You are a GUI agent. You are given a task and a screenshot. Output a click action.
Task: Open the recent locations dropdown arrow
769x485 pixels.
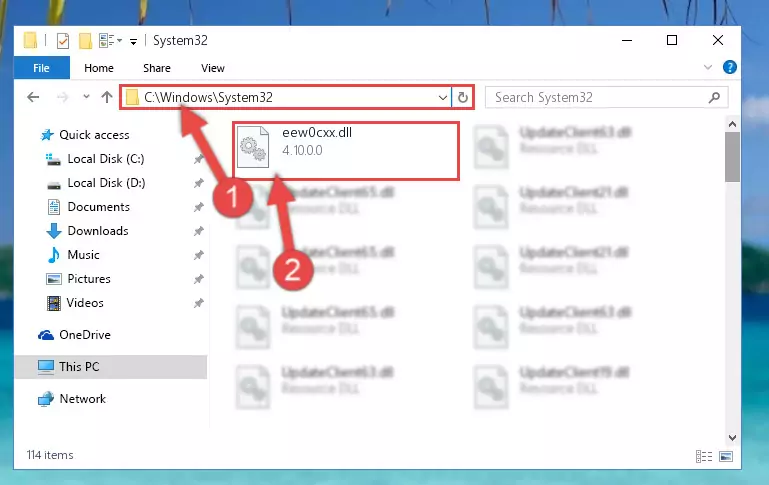86,97
